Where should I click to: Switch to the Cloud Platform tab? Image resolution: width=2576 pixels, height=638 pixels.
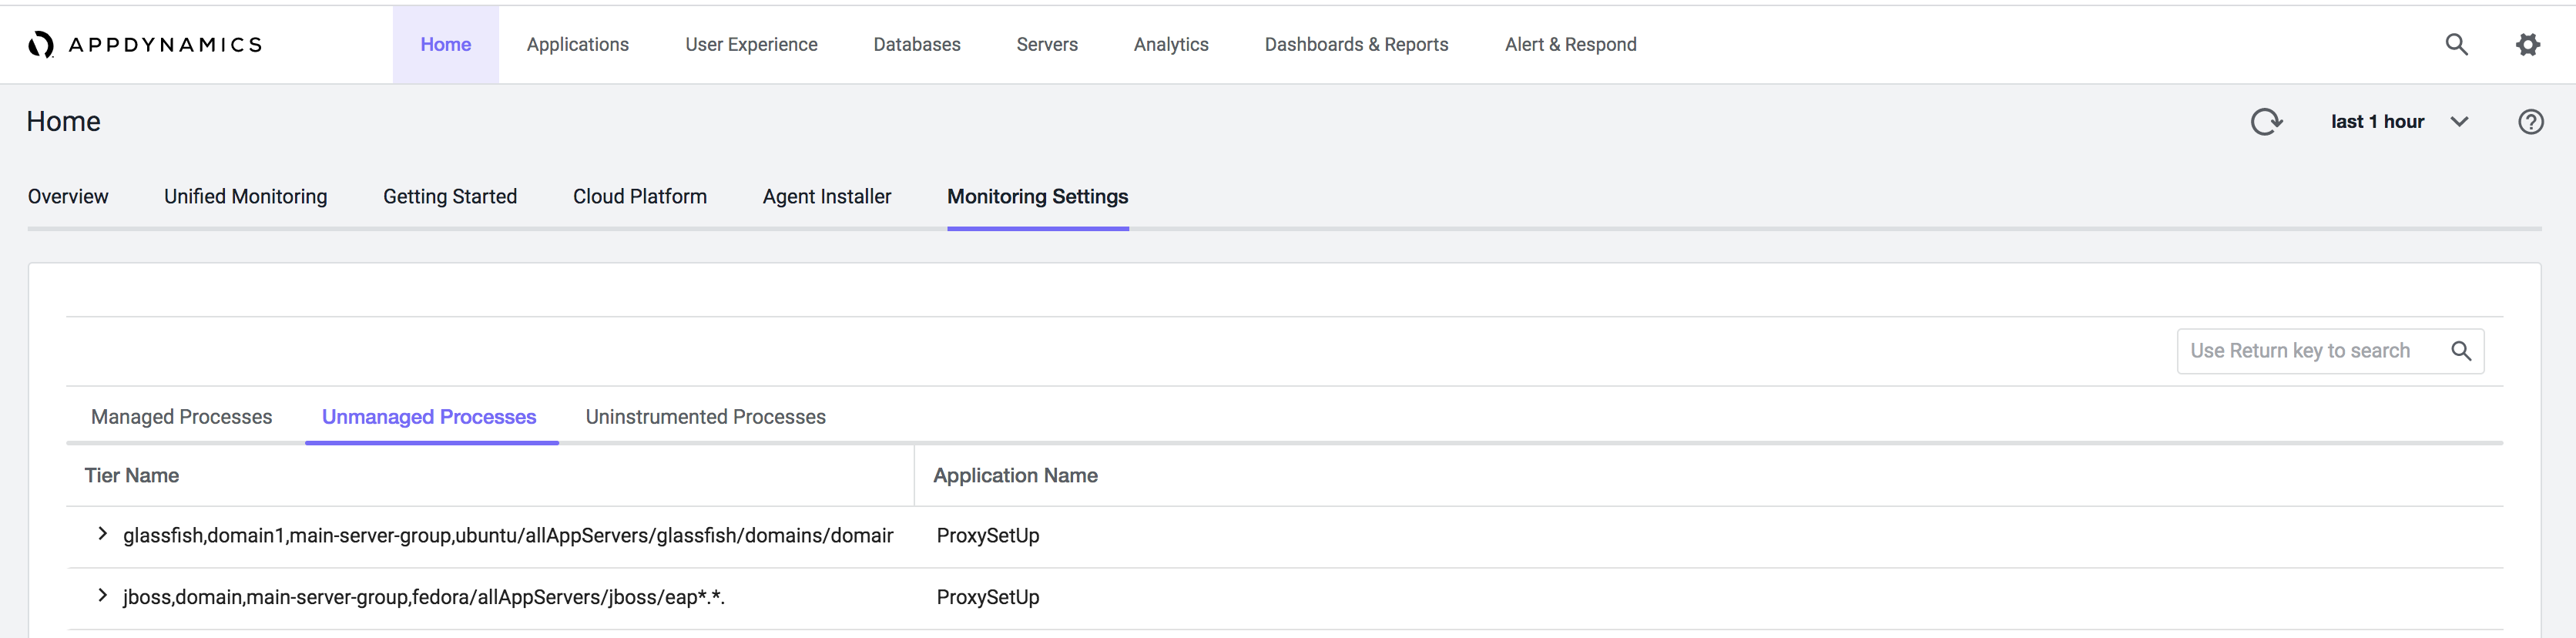coord(640,197)
